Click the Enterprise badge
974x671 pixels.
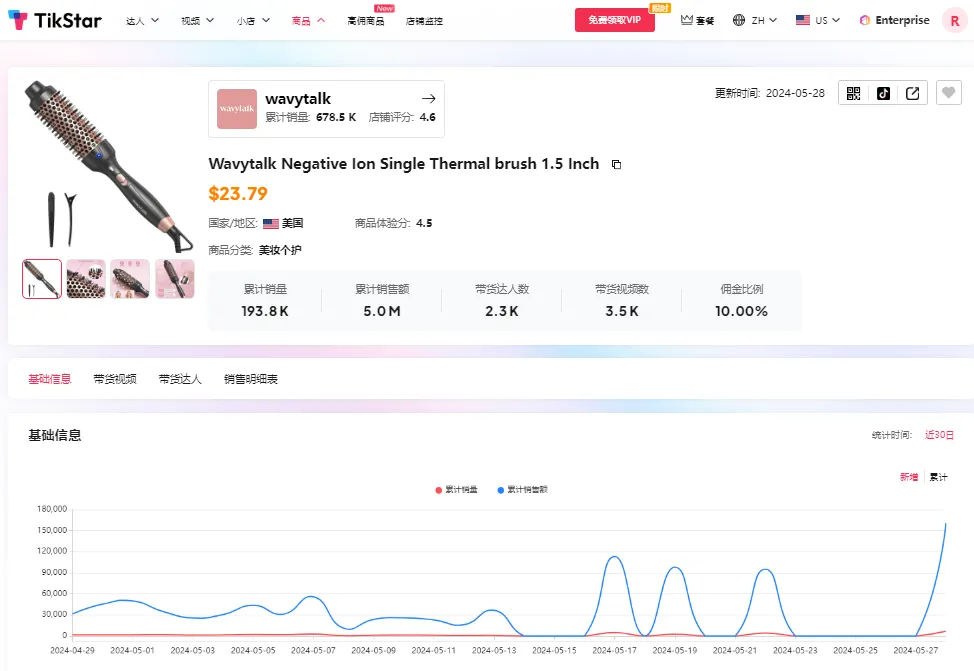click(894, 20)
